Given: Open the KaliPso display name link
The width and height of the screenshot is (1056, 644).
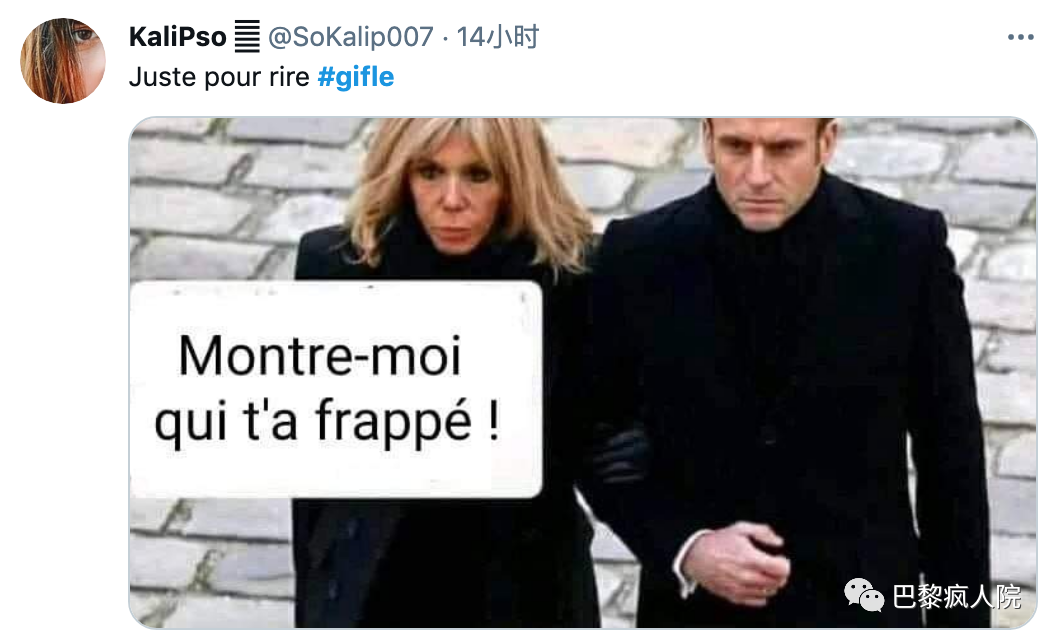Looking at the screenshot, I should click(x=178, y=37).
